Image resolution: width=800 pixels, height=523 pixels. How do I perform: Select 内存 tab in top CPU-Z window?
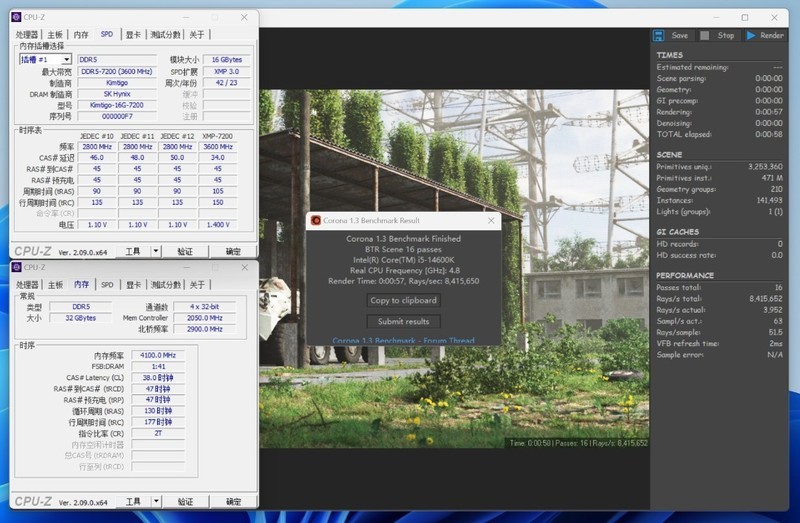[x=81, y=34]
